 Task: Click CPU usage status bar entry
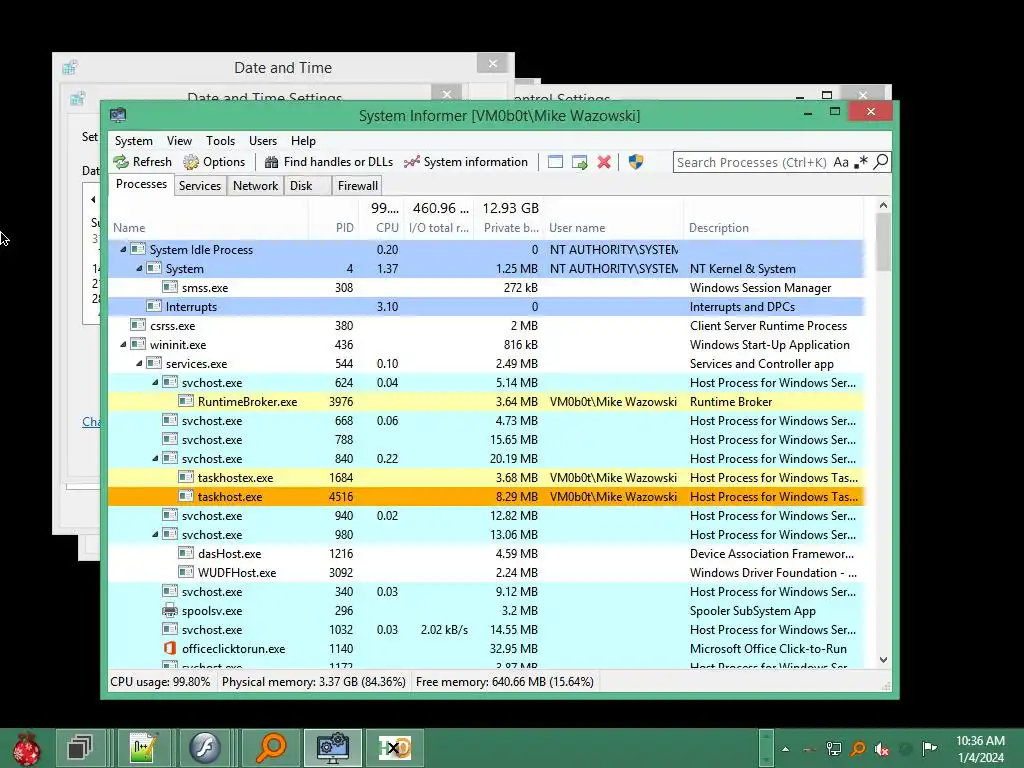pos(160,682)
